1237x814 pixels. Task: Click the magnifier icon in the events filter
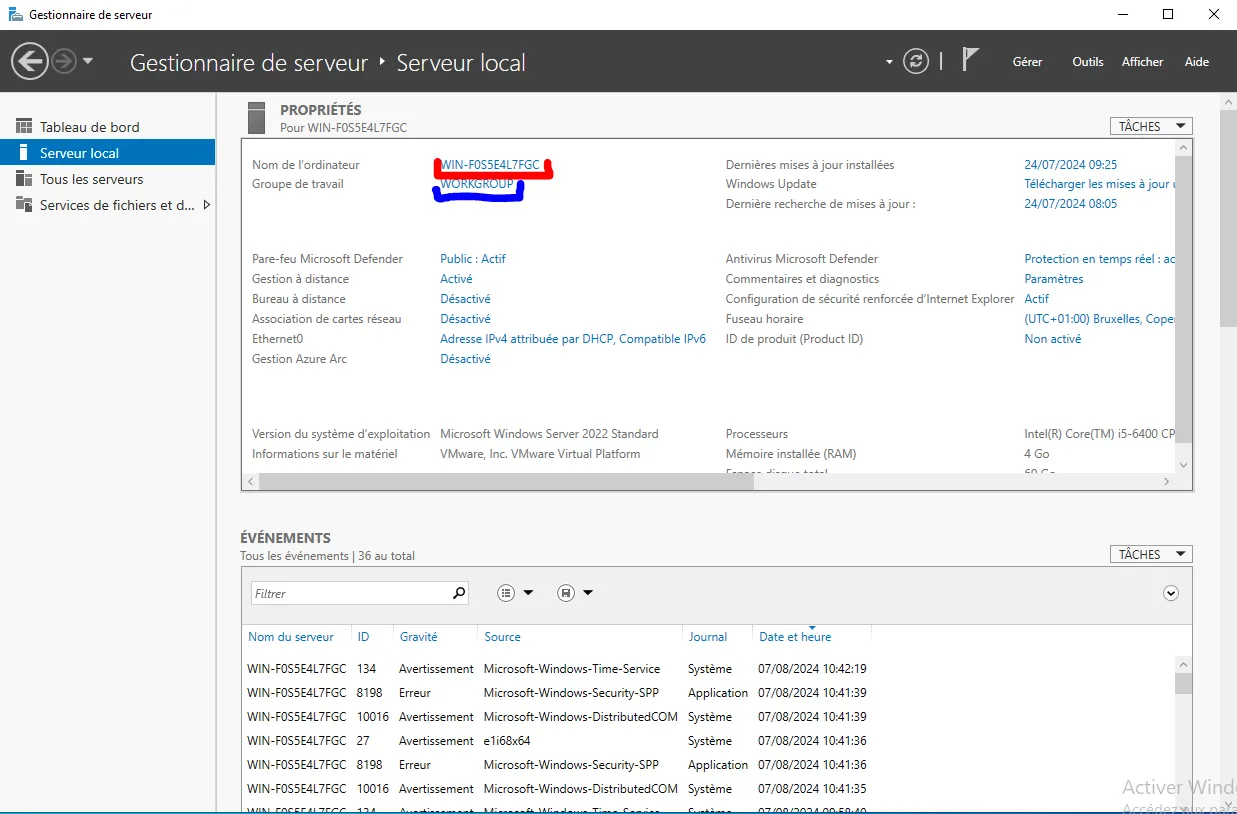(x=459, y=592)
